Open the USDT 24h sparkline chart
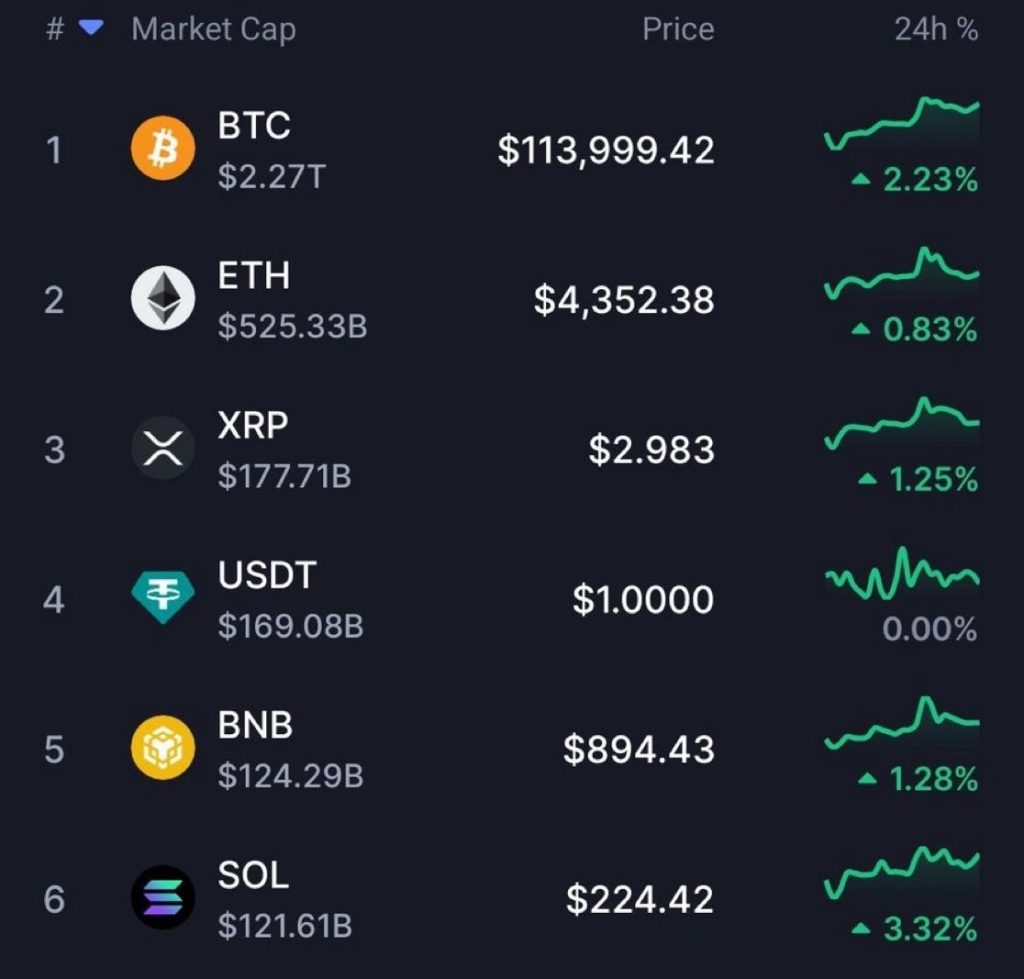The width and height of the screenshot is (1024, 979). tap(901, 572)
